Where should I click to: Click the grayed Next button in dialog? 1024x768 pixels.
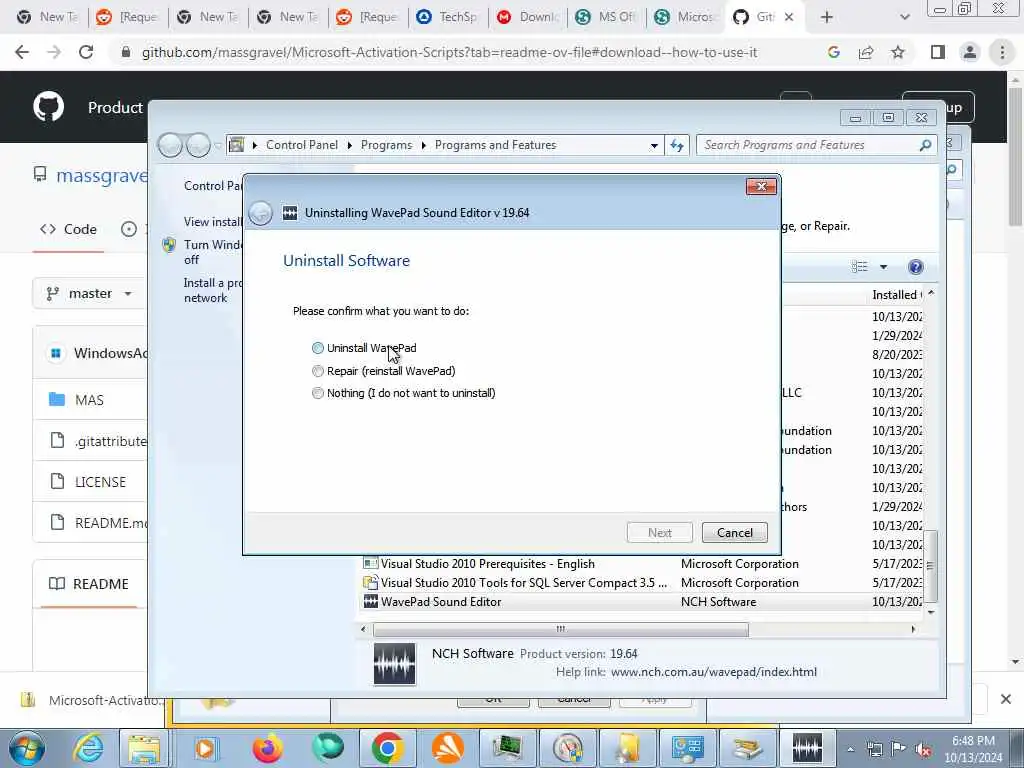coord(659,532)
